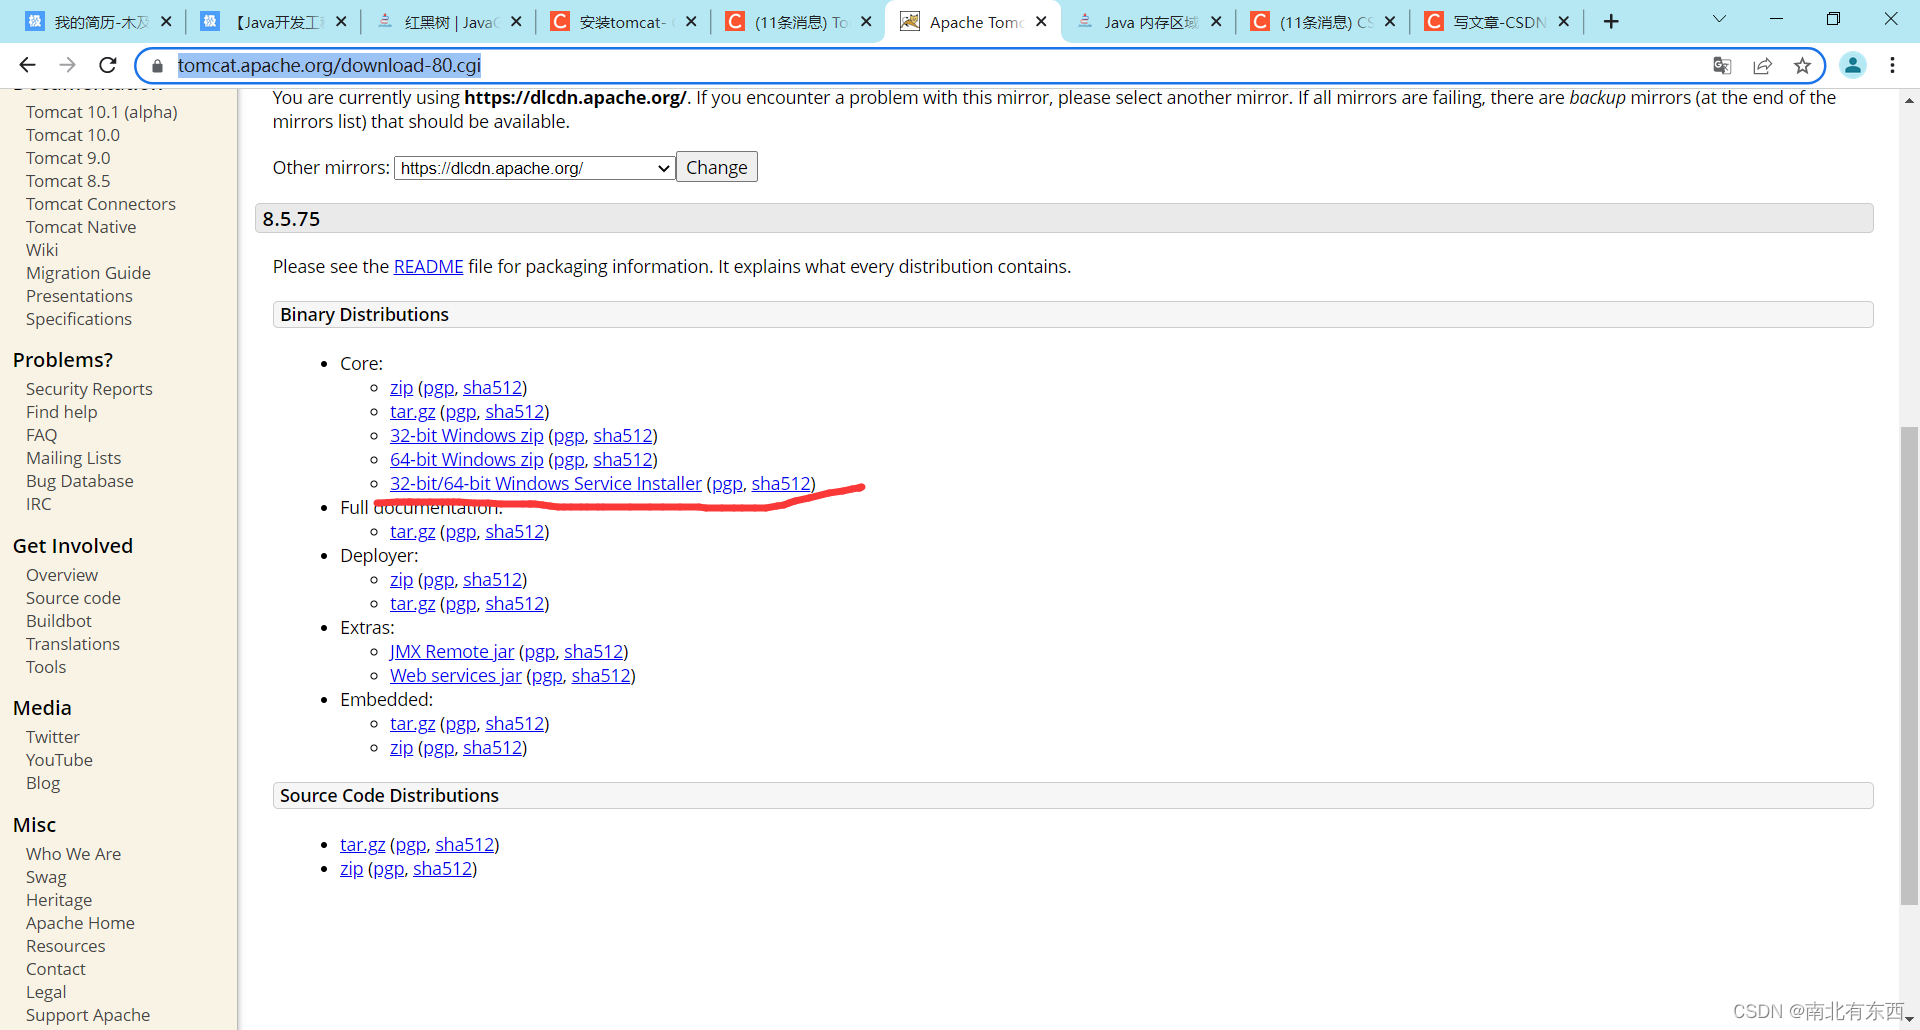Open a new browser tab
The width and height of the screenshot is (1920, 1030).
click(x=1611, y=21)
